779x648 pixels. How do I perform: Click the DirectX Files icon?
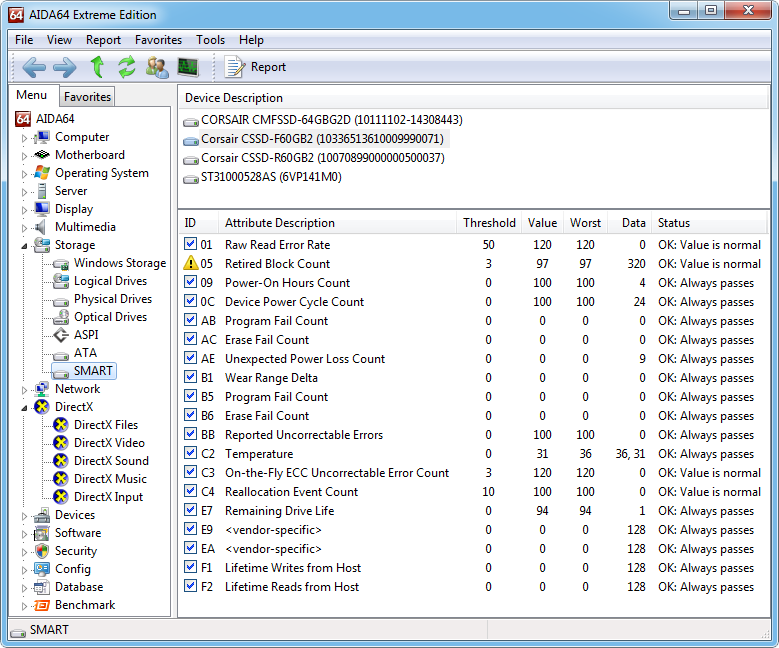[61, 425]
